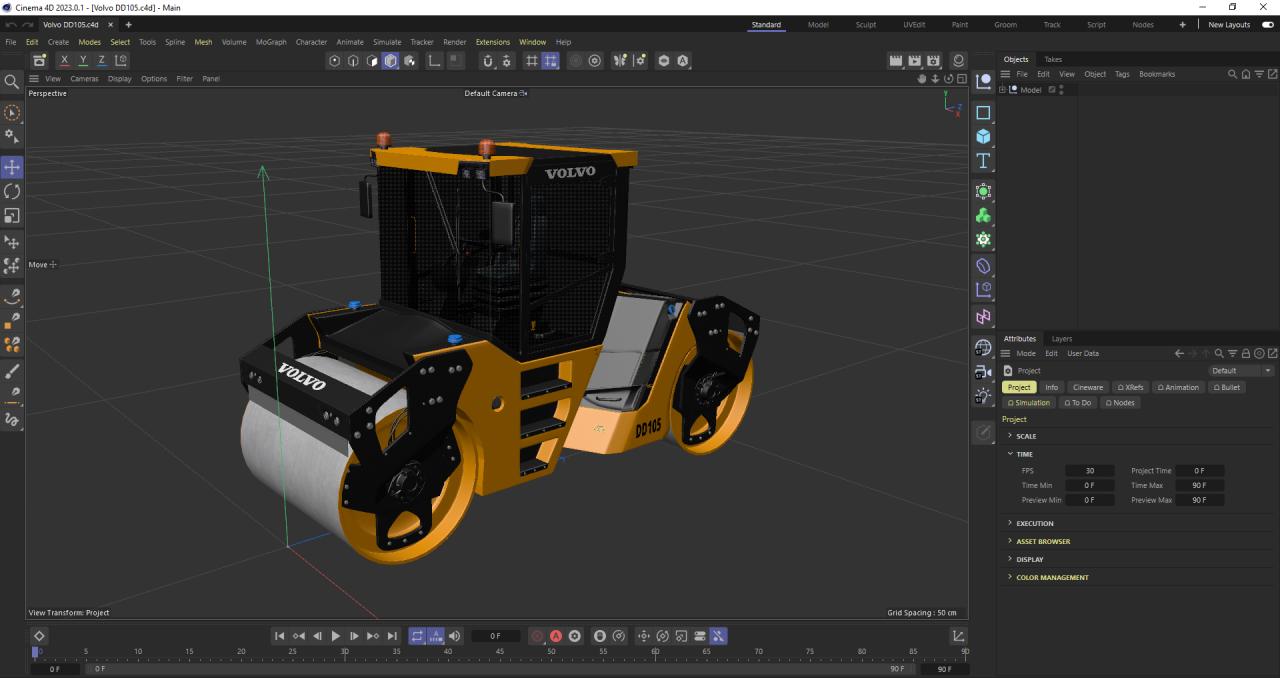This screenshot has width=1280, height=678.
Task: Expand the Model object hierarchy
Action: click(x=1003, y=90)
